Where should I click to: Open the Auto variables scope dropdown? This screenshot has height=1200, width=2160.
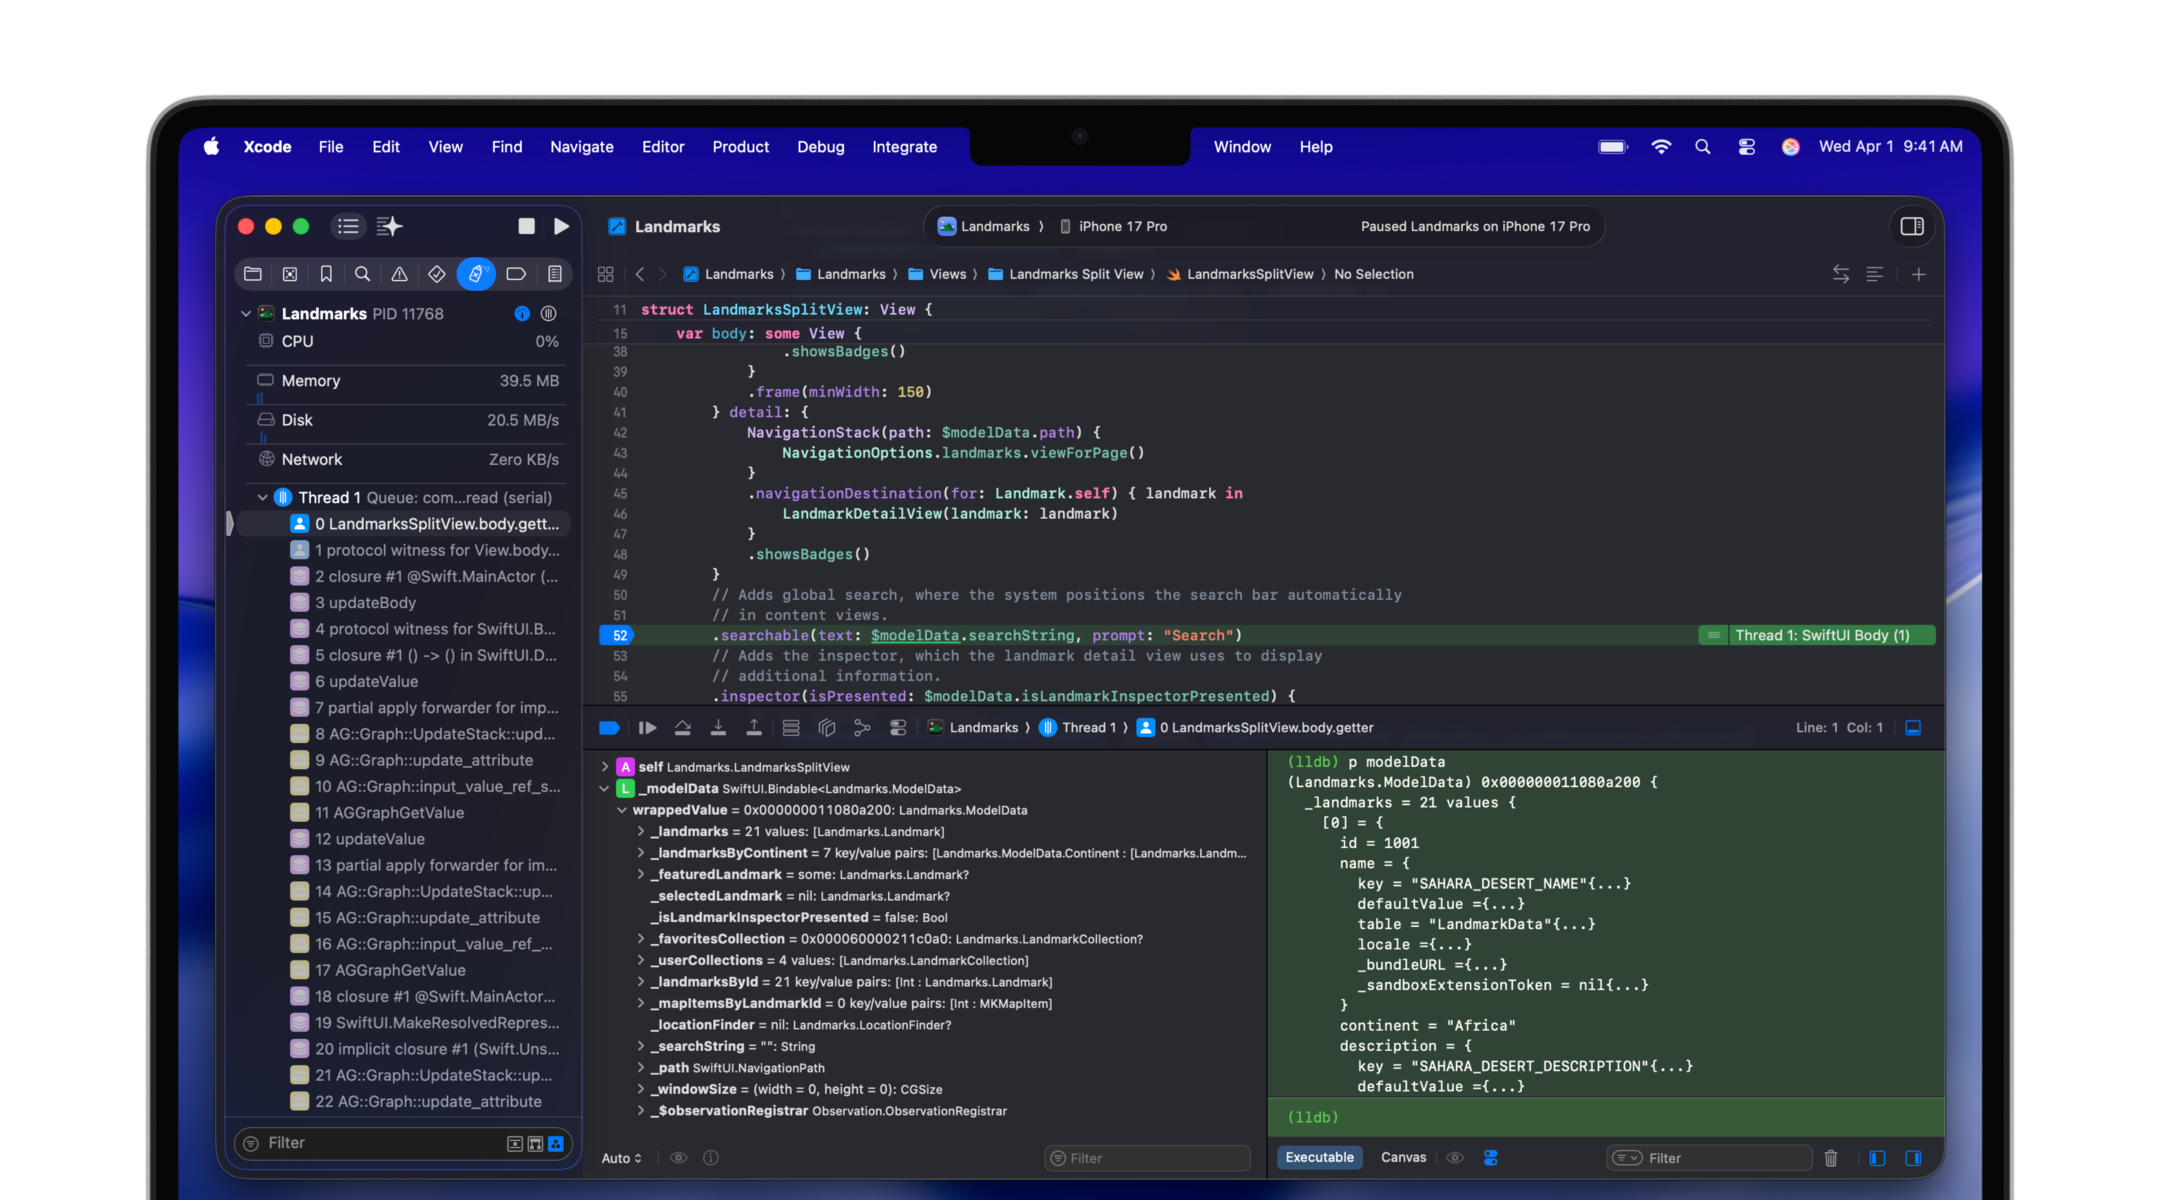(x=621, y=1158)
